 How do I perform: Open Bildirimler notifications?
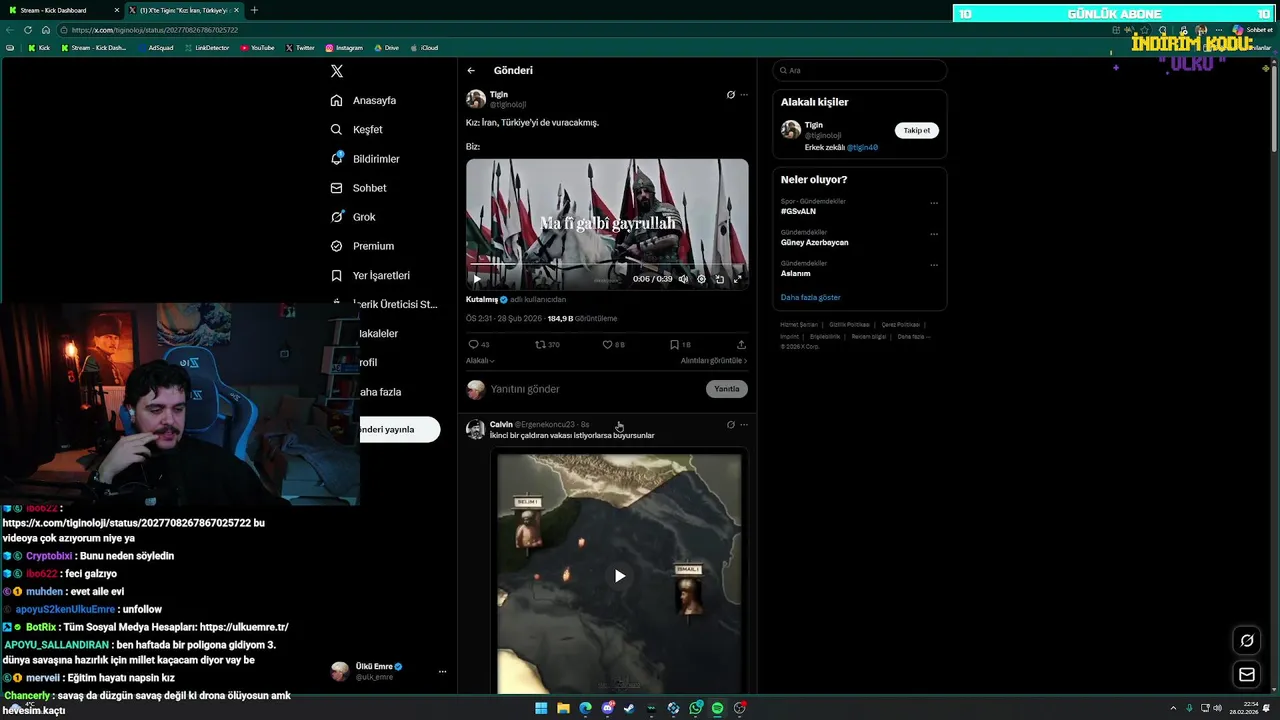(x=365, y=159)
